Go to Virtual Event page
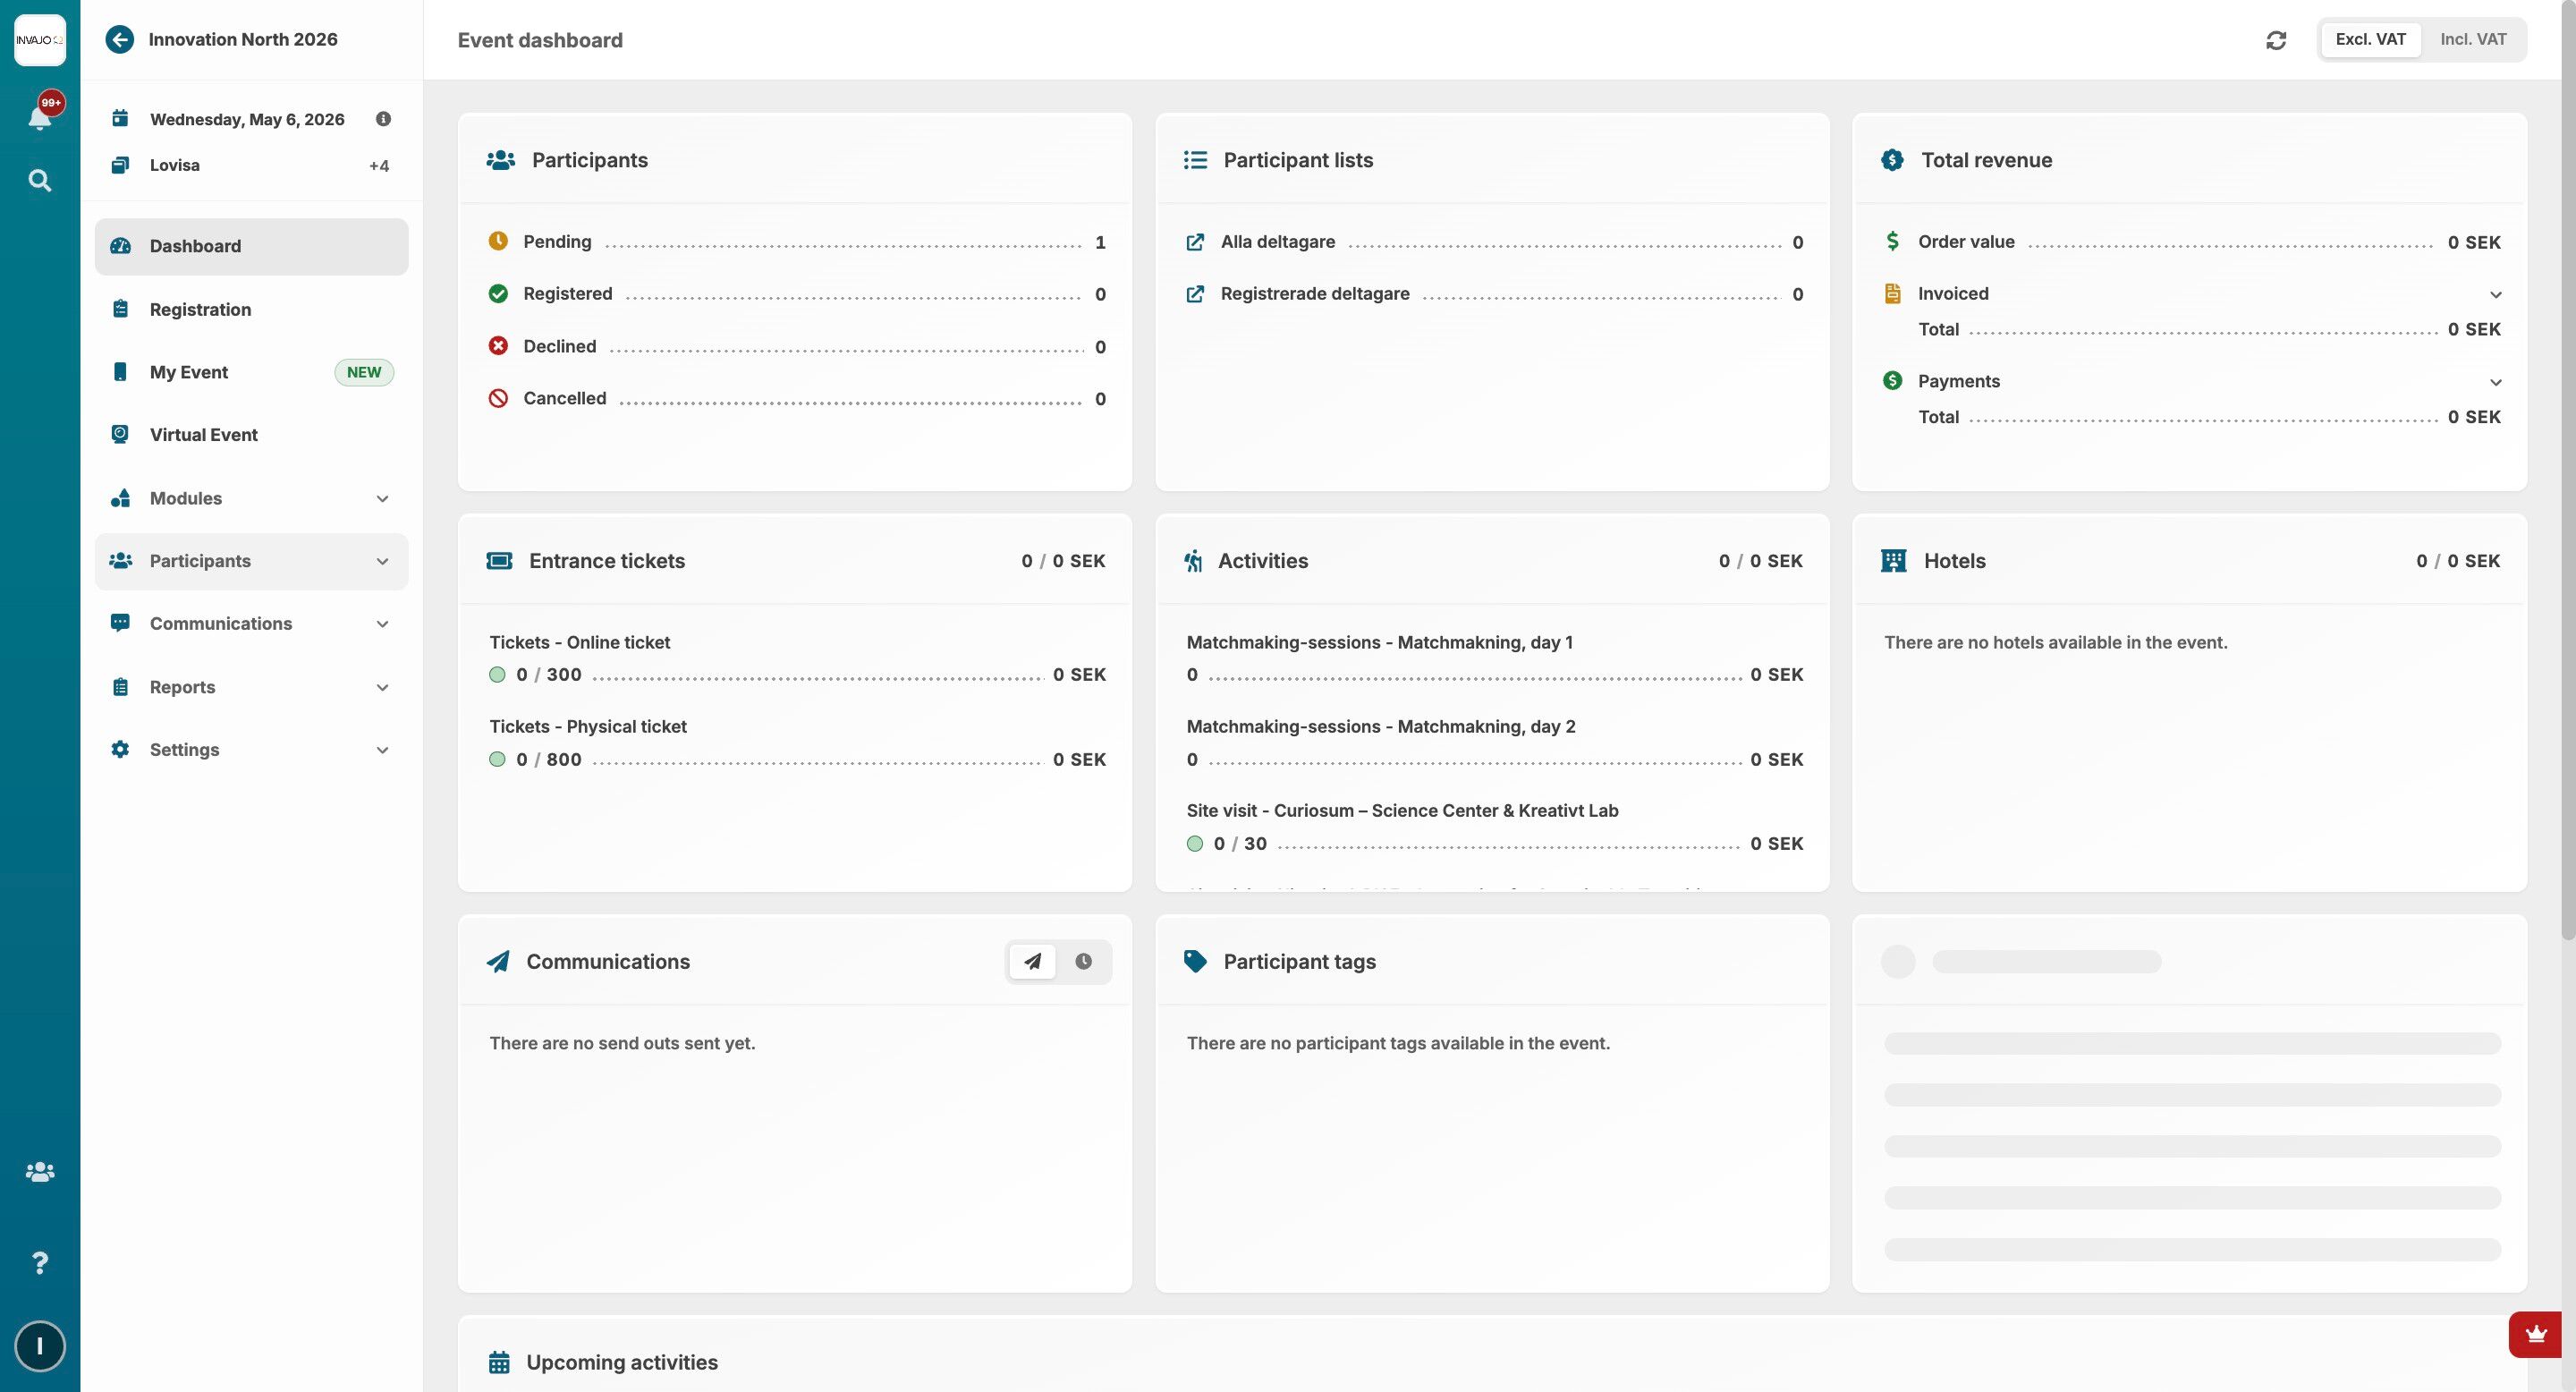The height and width of the screenshot is (1392, 2576). [203, 435]
